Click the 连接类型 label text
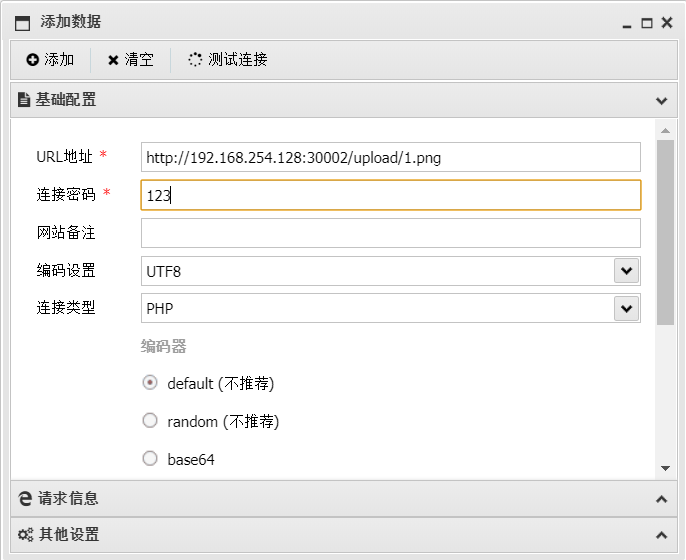 point(66,308)
